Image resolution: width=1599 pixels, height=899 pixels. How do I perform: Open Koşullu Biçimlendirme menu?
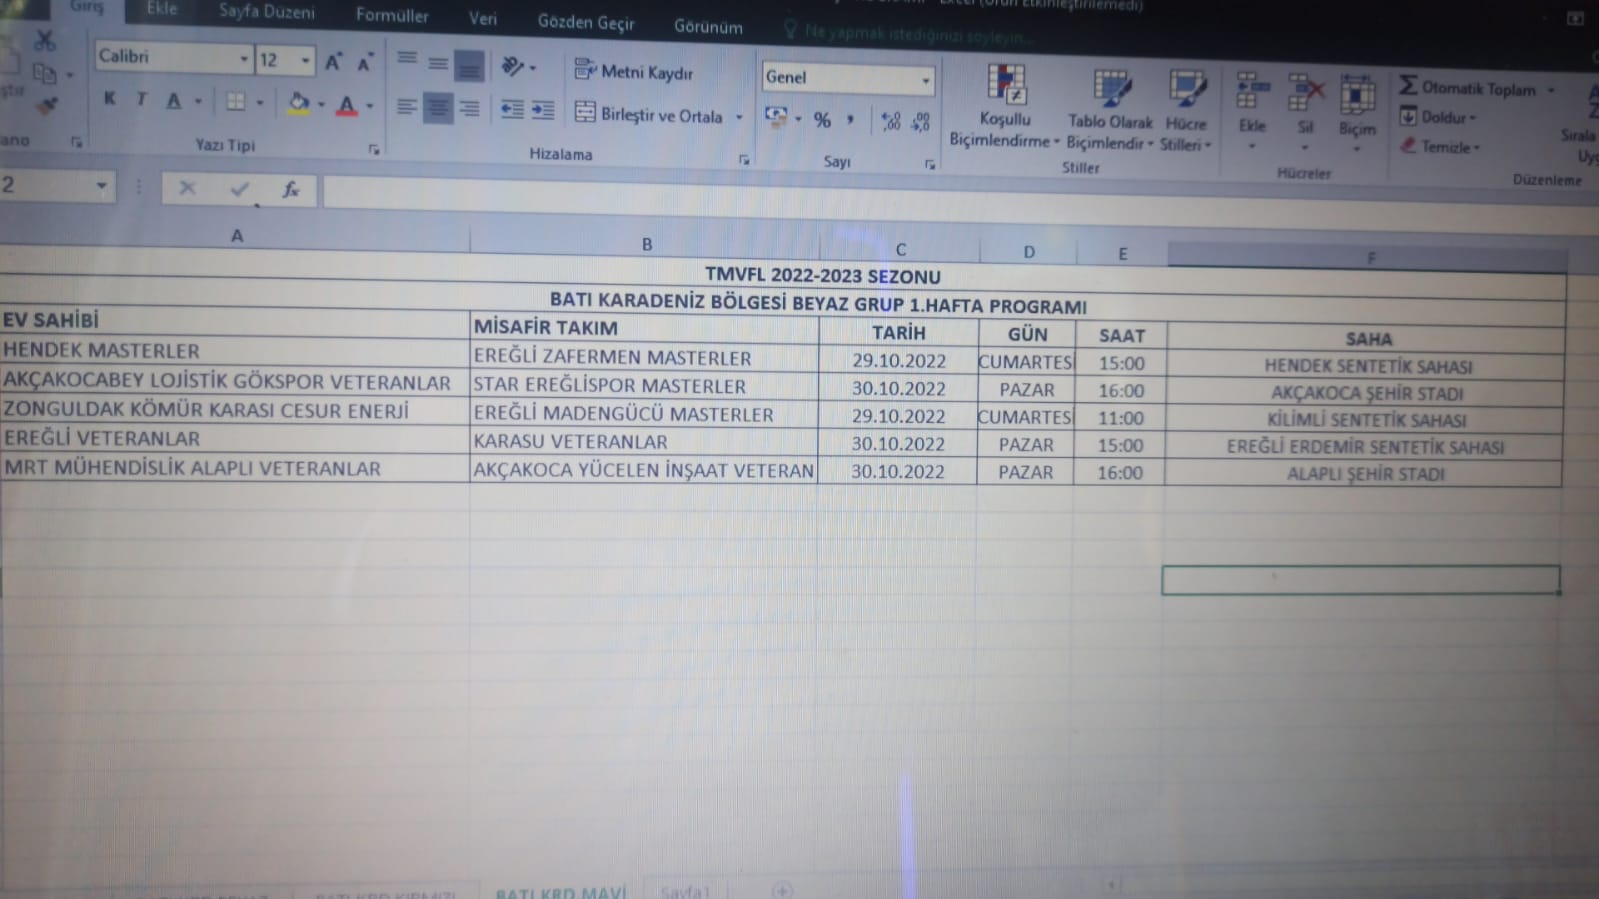[x=1004, y=107]
